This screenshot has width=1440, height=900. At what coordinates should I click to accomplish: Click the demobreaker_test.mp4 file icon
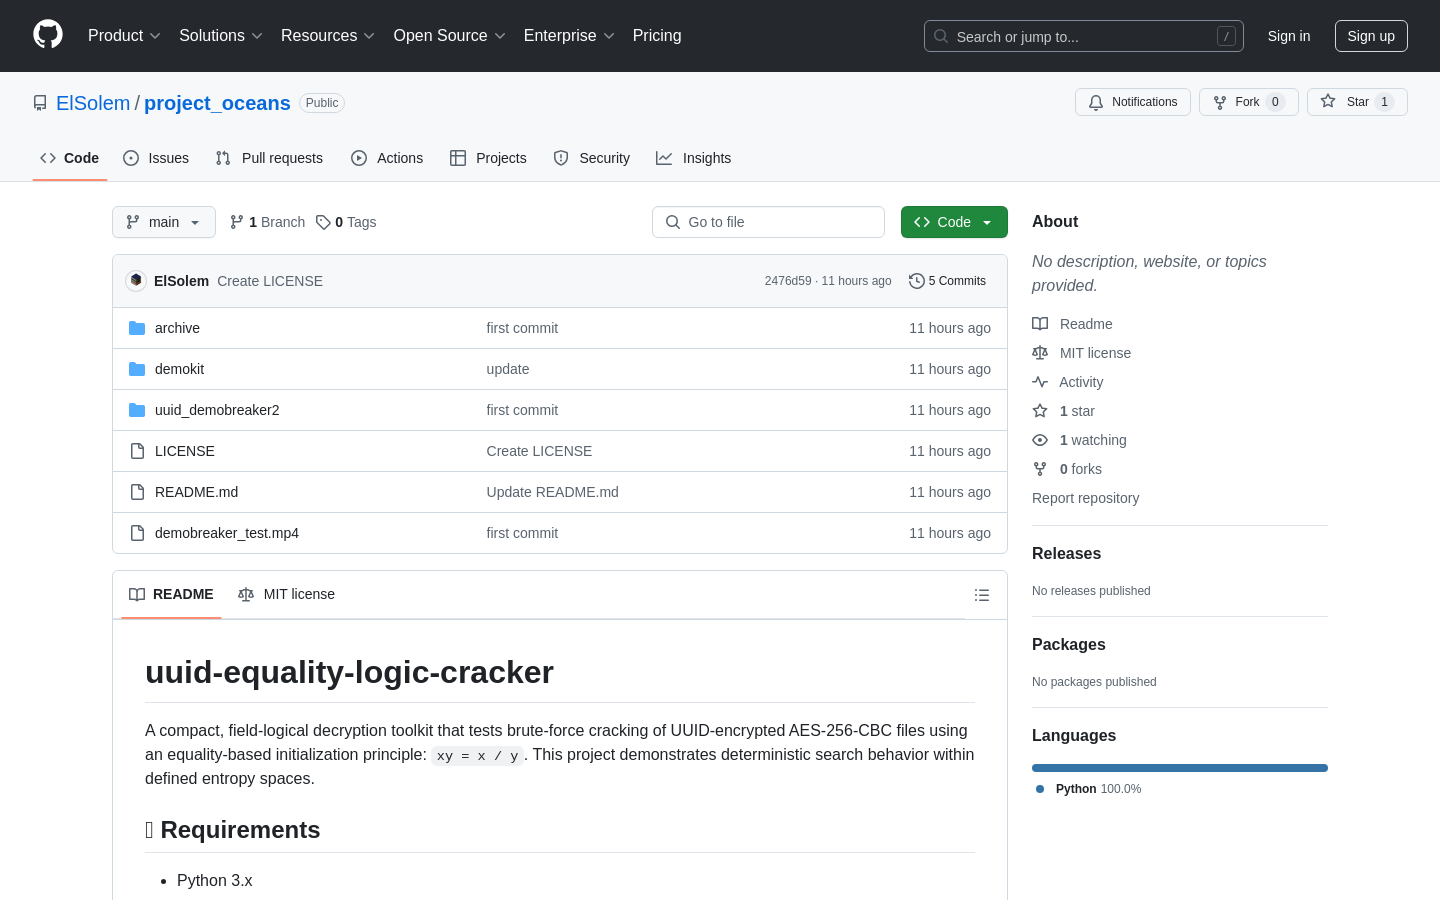point(137,533)
